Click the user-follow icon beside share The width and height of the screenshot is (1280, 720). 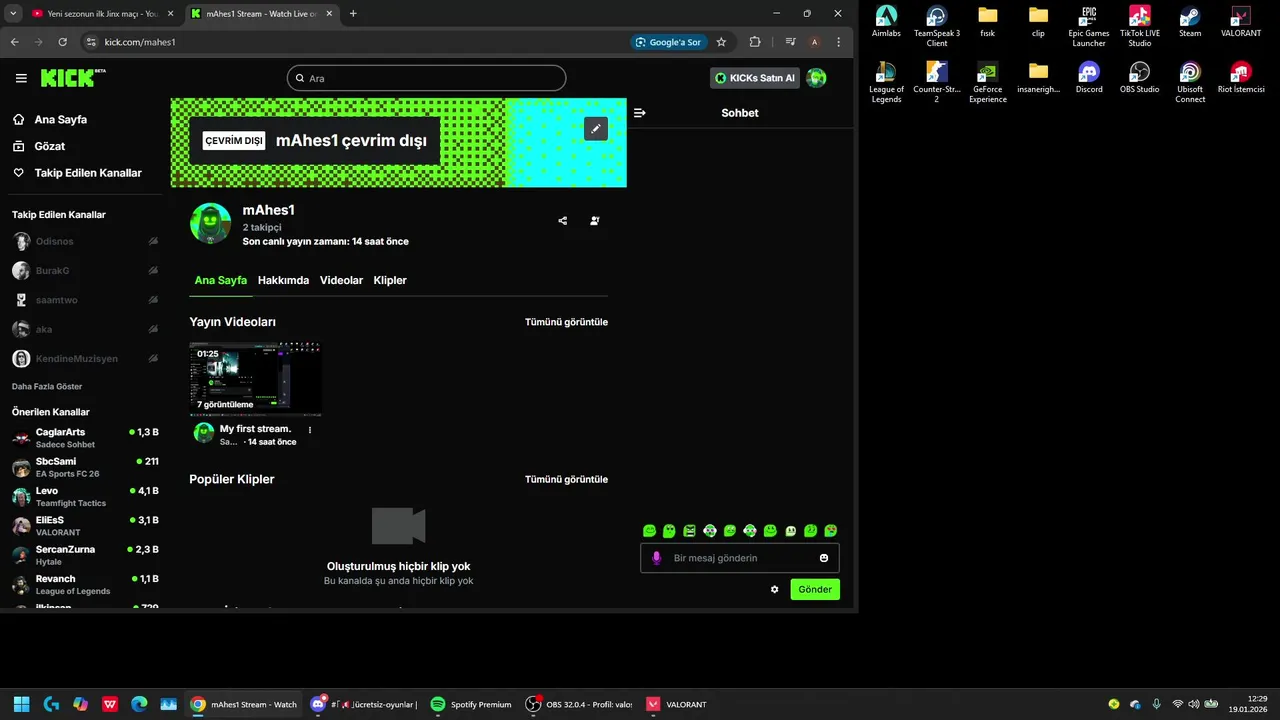(595, 221)
